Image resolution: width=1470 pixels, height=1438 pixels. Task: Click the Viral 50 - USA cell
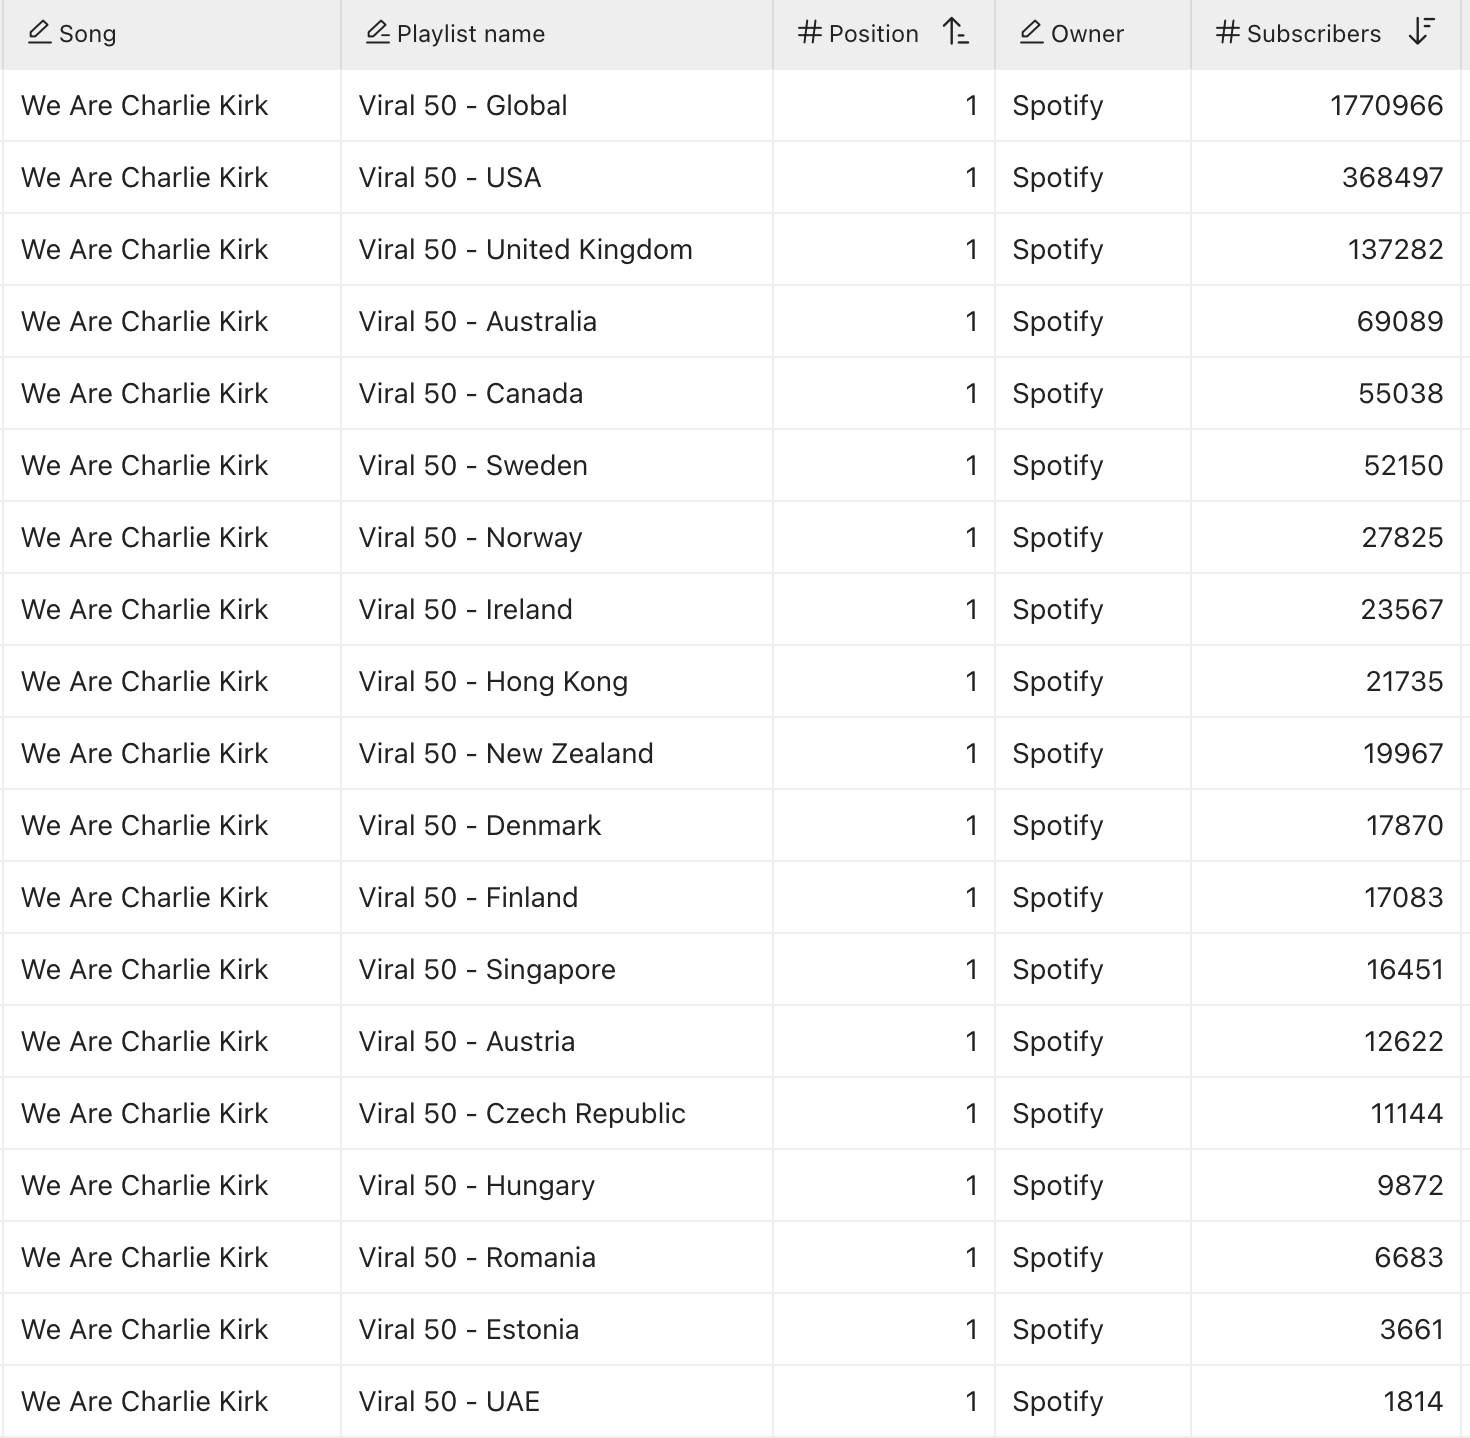(x=557, y=177)
